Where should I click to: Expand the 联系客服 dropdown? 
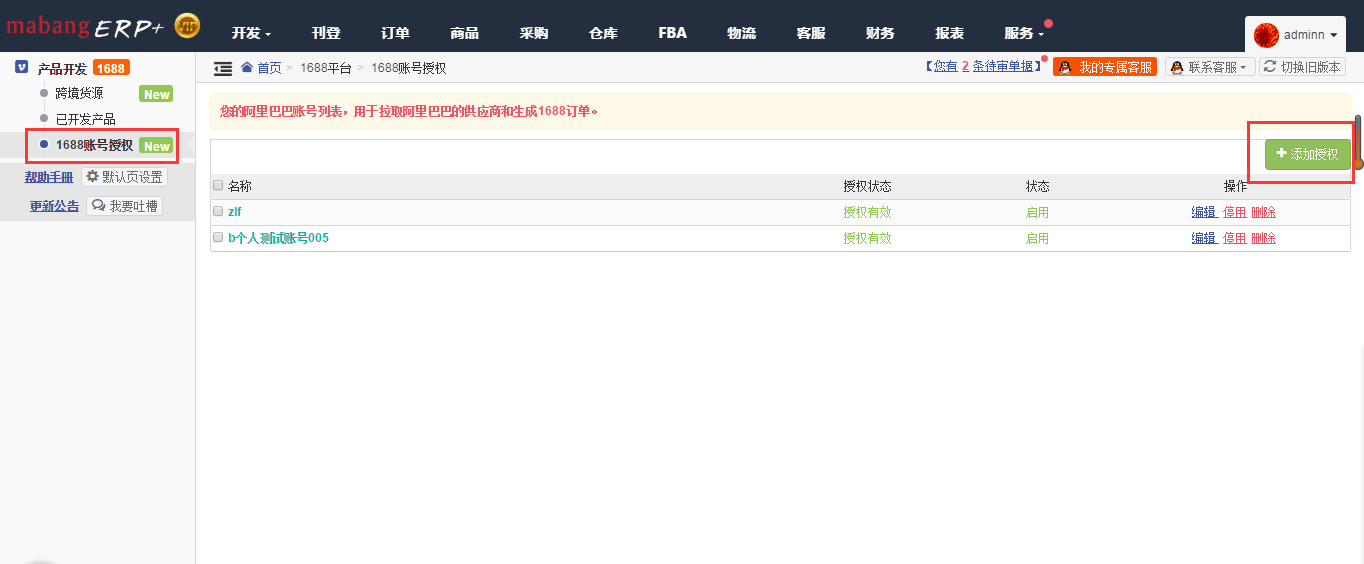[x=1209, y=67]
